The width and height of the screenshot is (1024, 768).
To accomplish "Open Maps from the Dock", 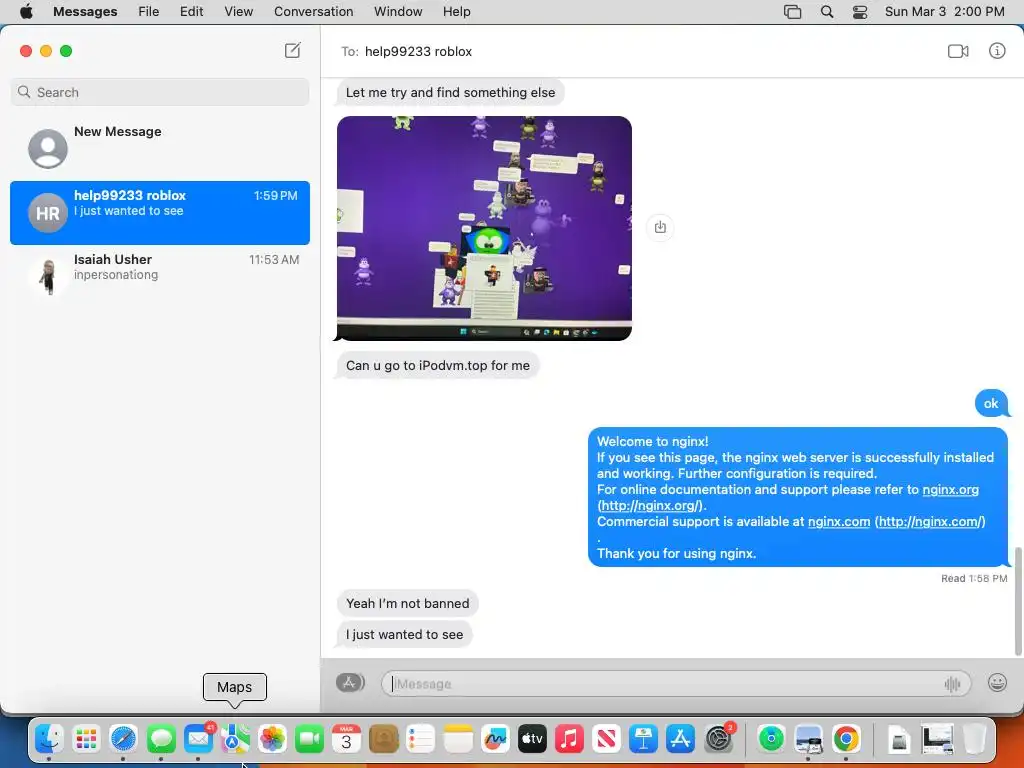I will [235, 739].
